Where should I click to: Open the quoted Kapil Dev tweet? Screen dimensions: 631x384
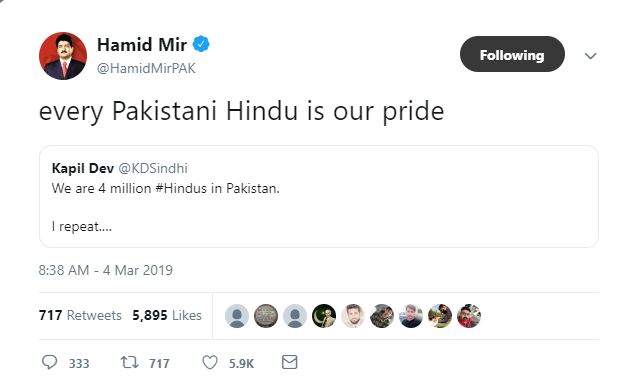coord(319,196)
